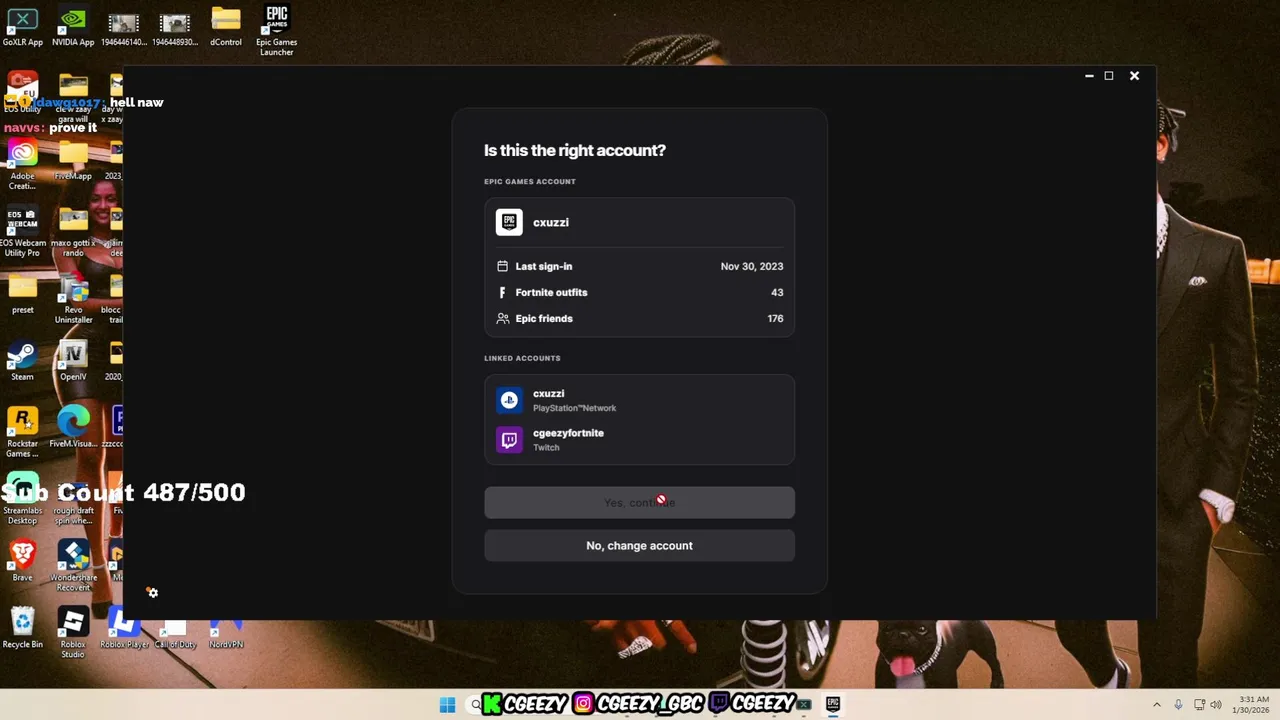Select the Streamlabs Desktop shortcut

tap(22, 499)
